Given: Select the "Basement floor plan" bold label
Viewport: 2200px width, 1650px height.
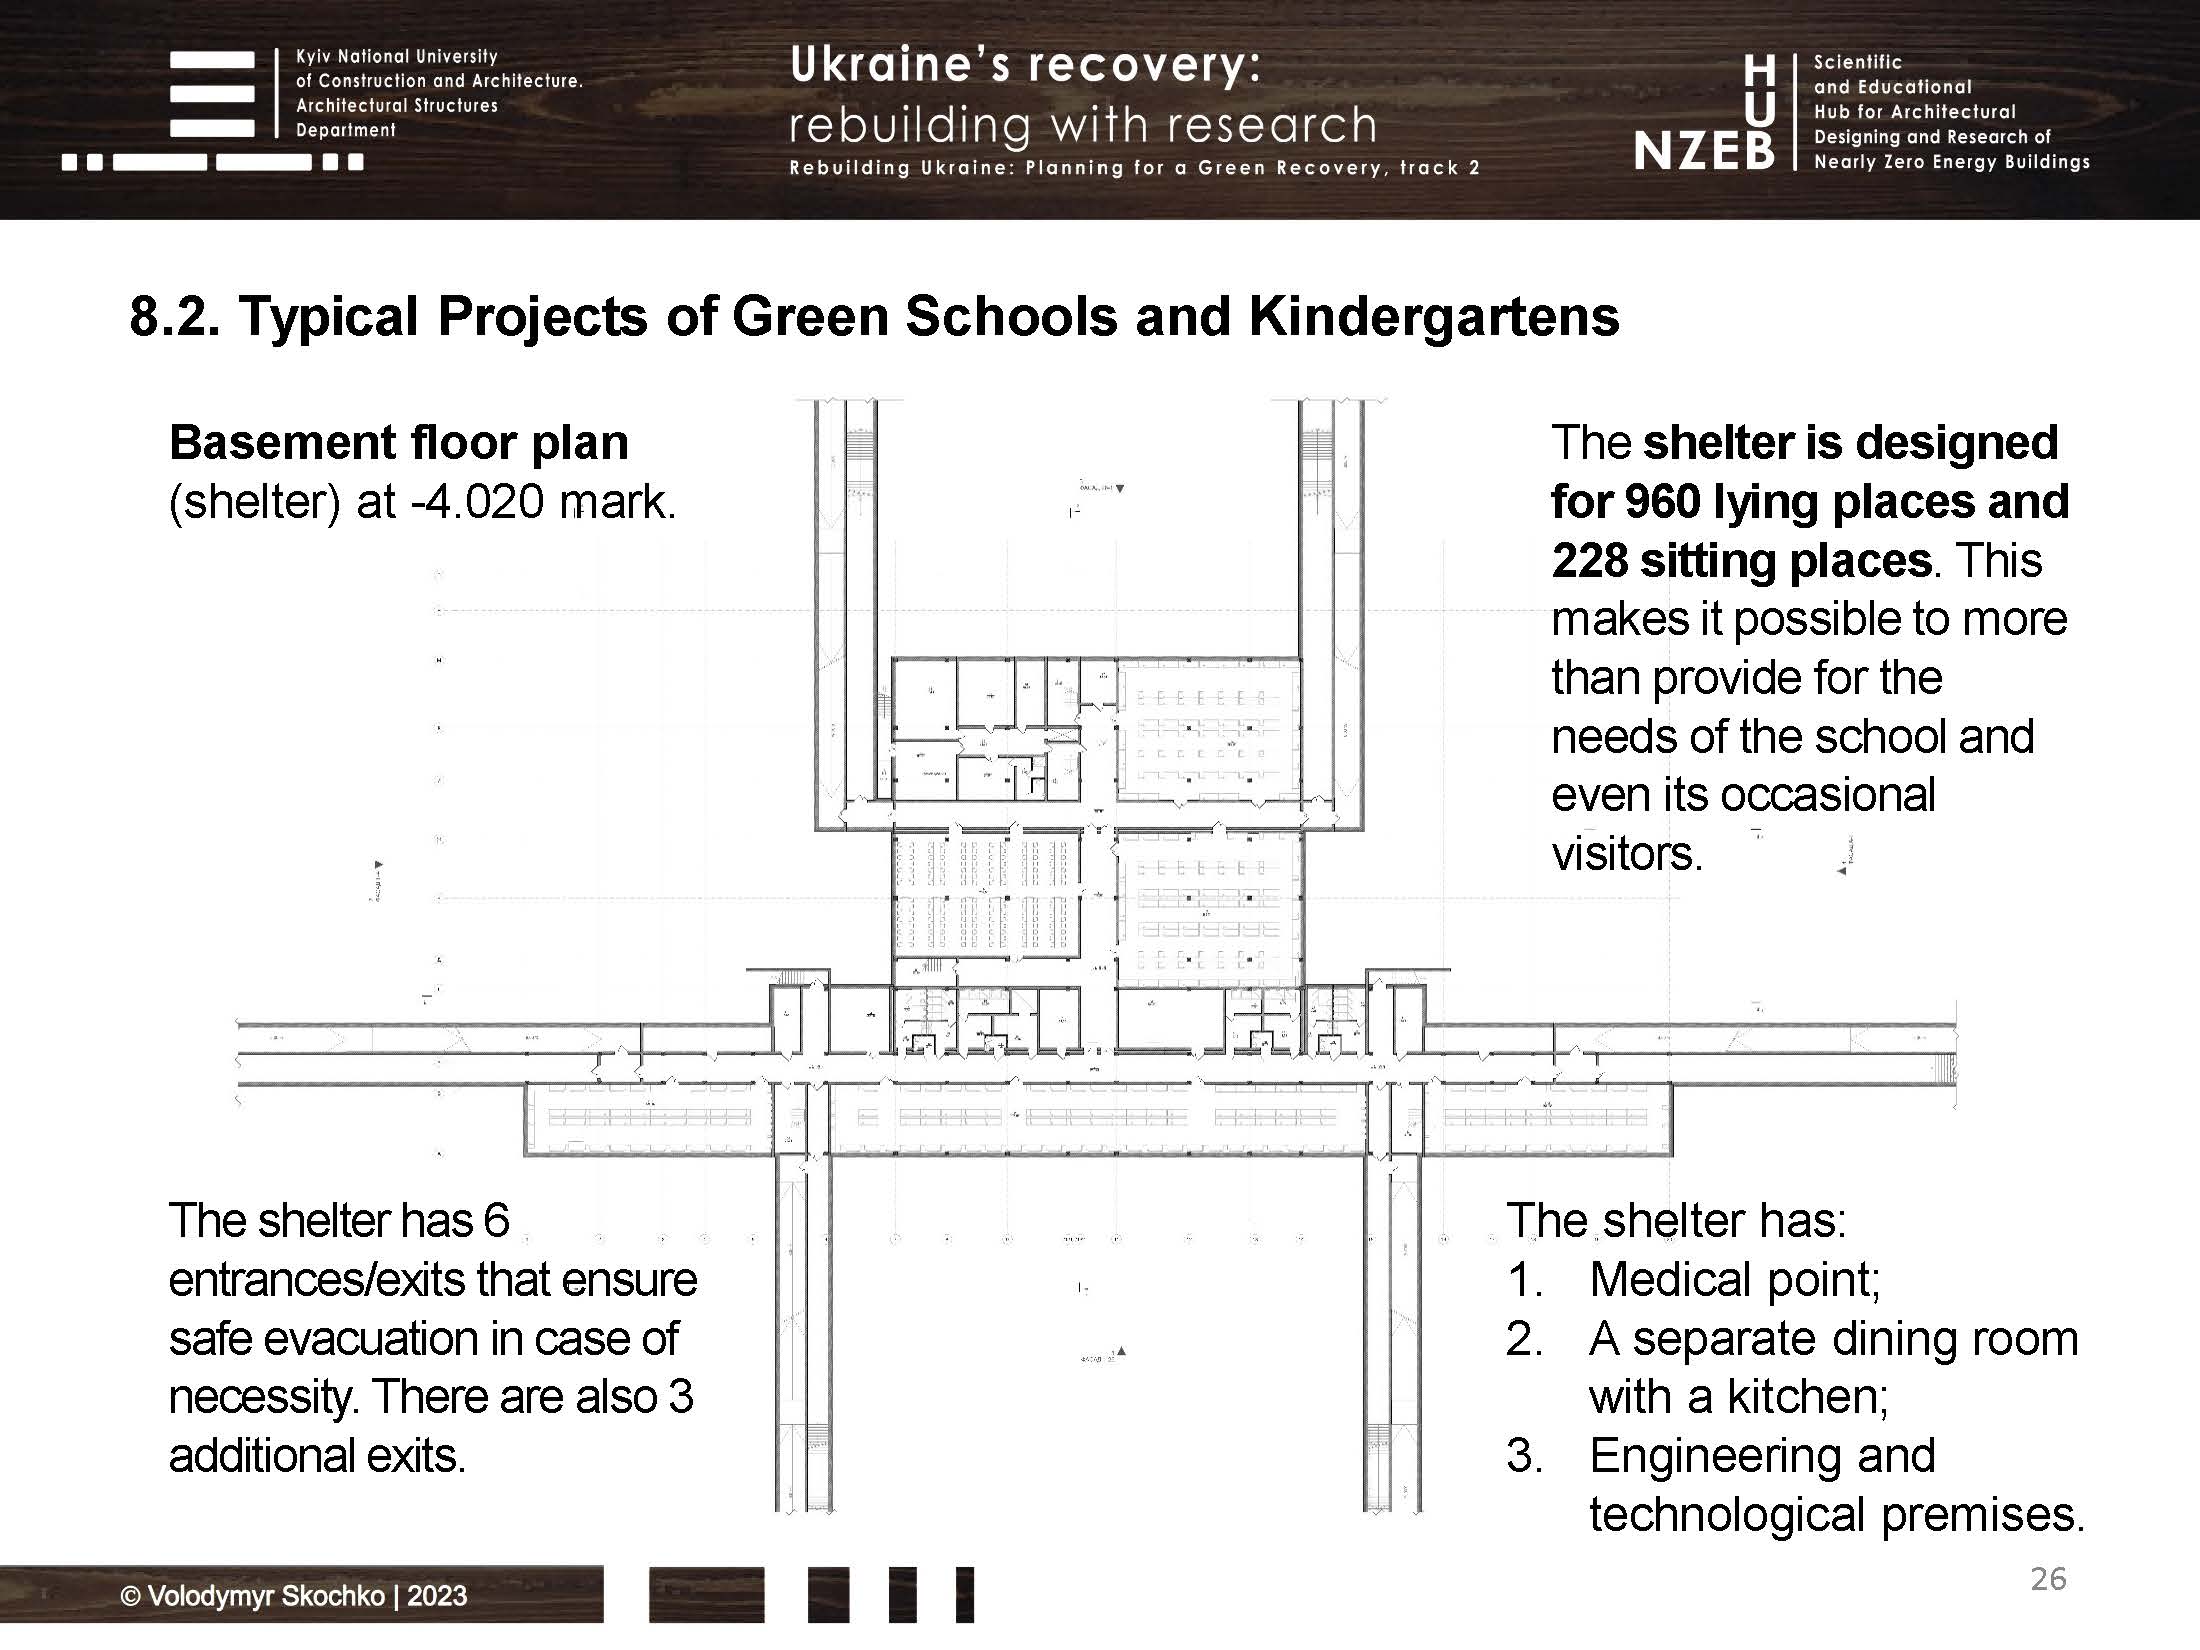Looking at the screenshot, I should [x=399, y=443].
